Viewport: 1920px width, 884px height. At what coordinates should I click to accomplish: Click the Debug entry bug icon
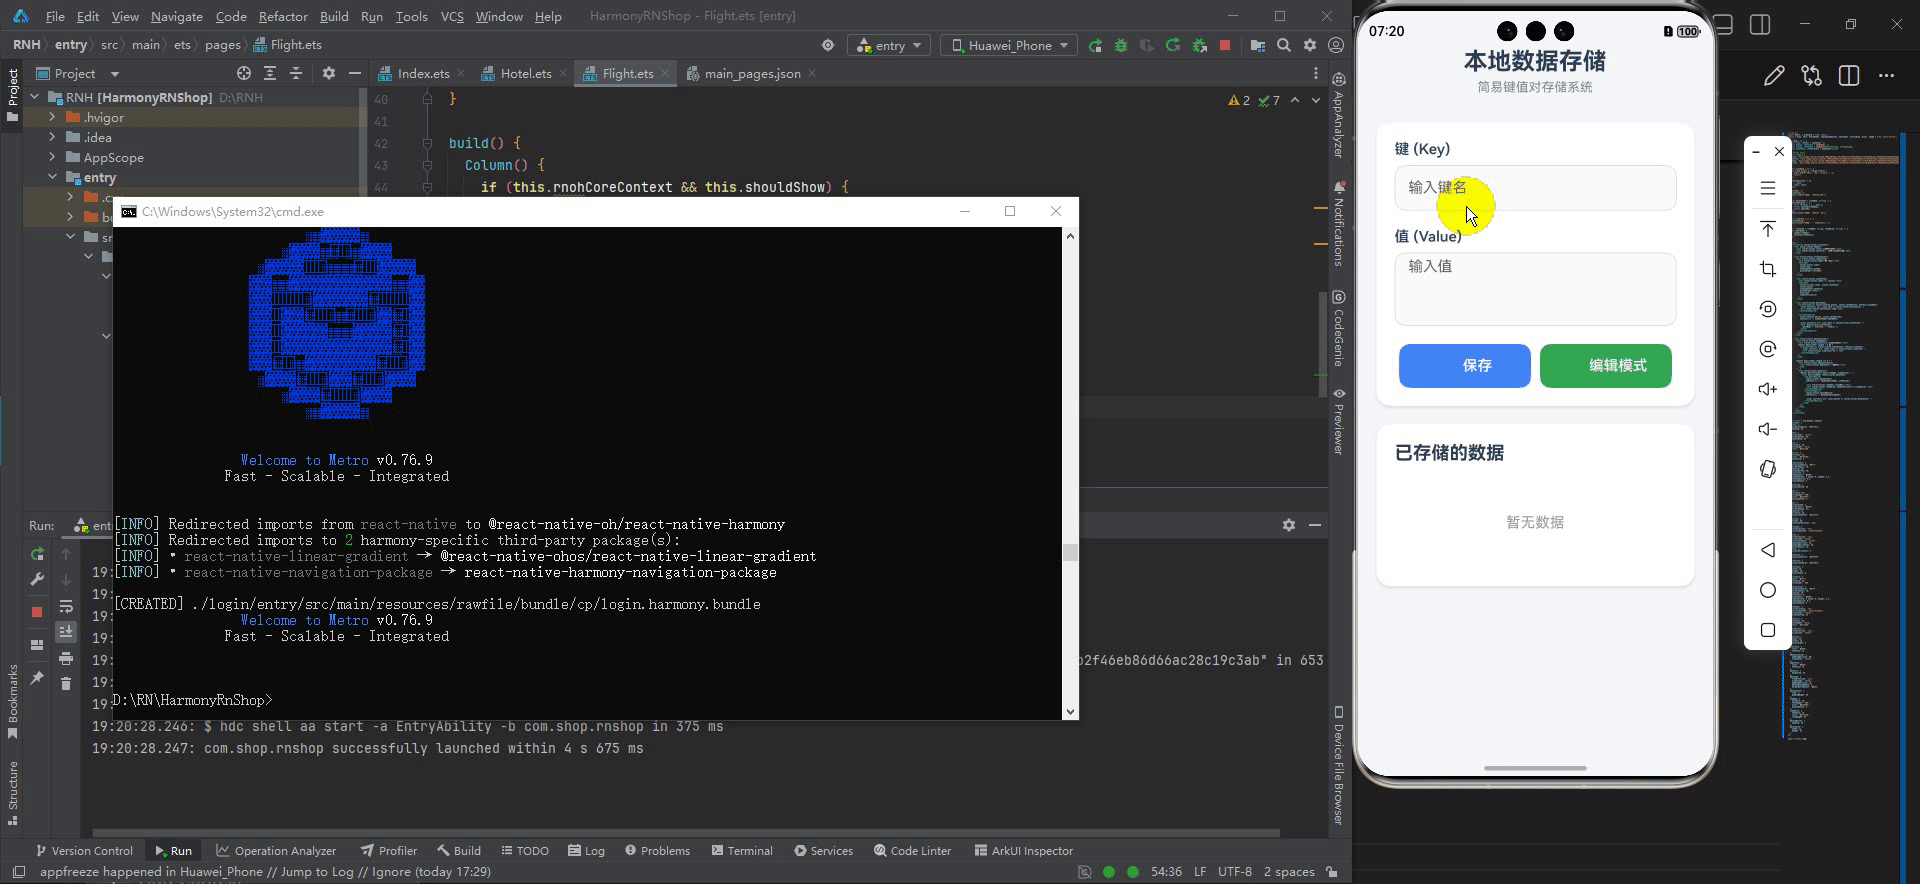(1121, 45)
